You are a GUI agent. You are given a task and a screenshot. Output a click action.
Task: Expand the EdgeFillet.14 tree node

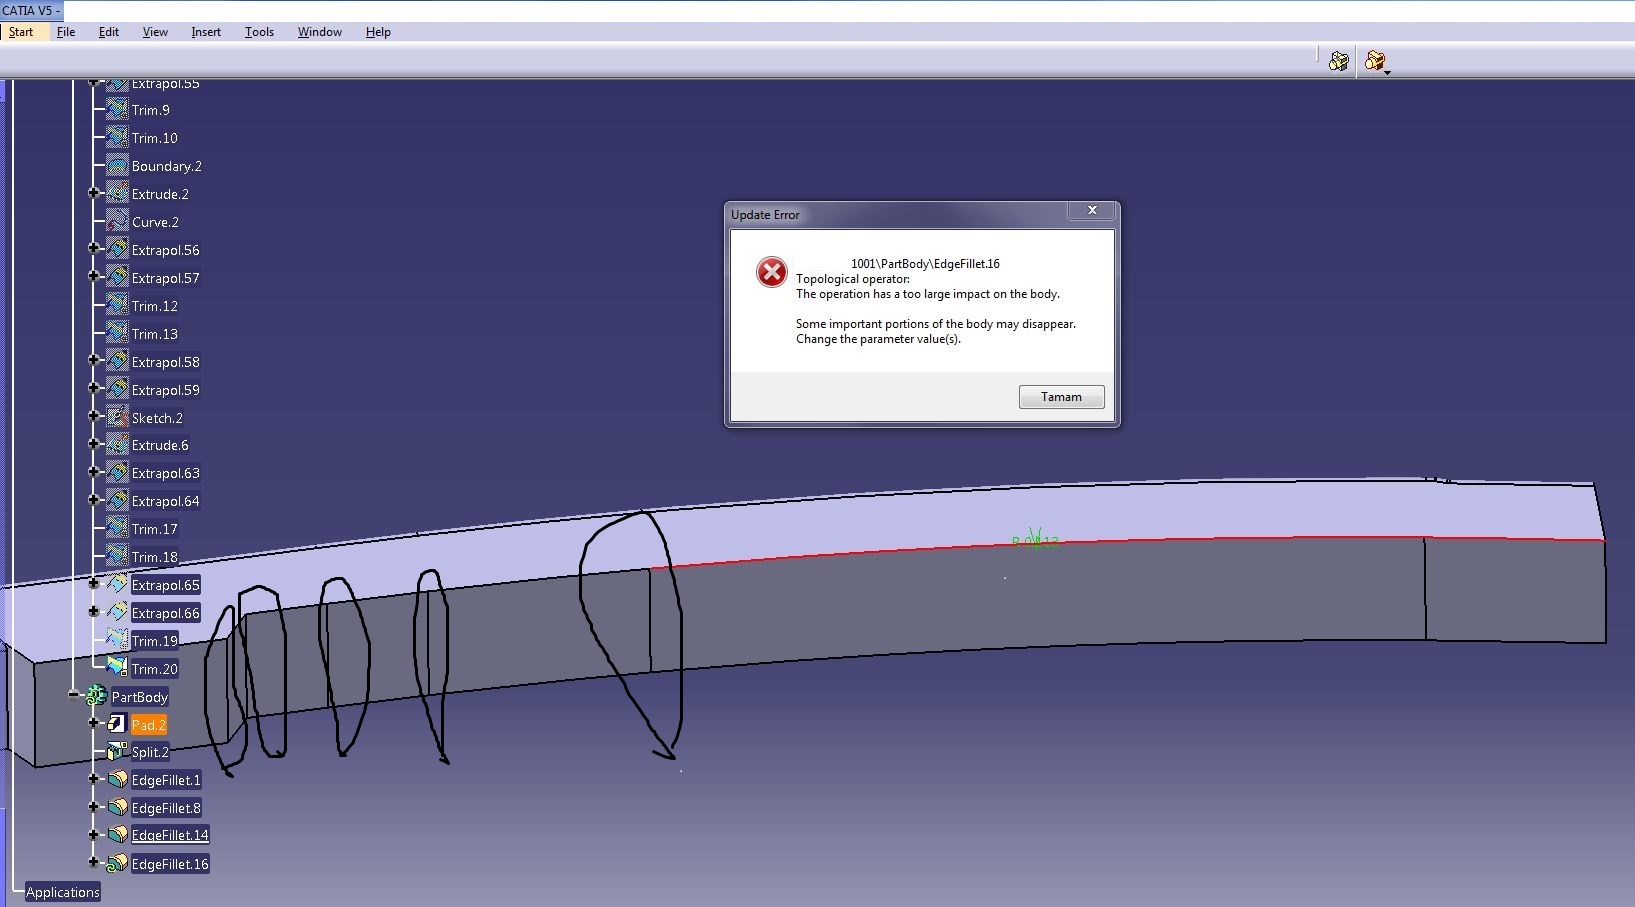[x=93, y=834]
